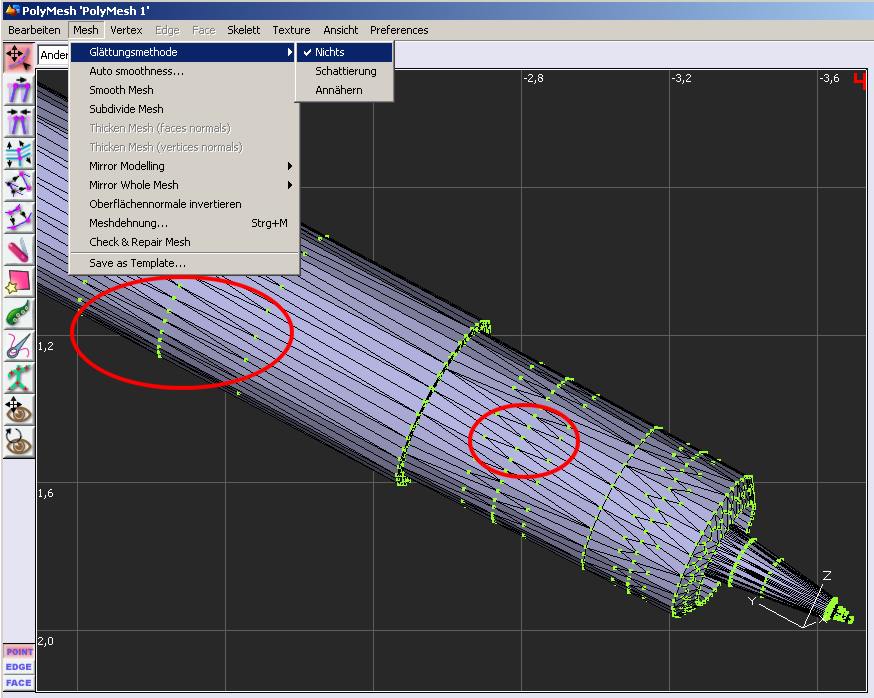Expand the Mirror Whole Mesh submenu
This screenshot has height=698, width=874.
point(183,185)
